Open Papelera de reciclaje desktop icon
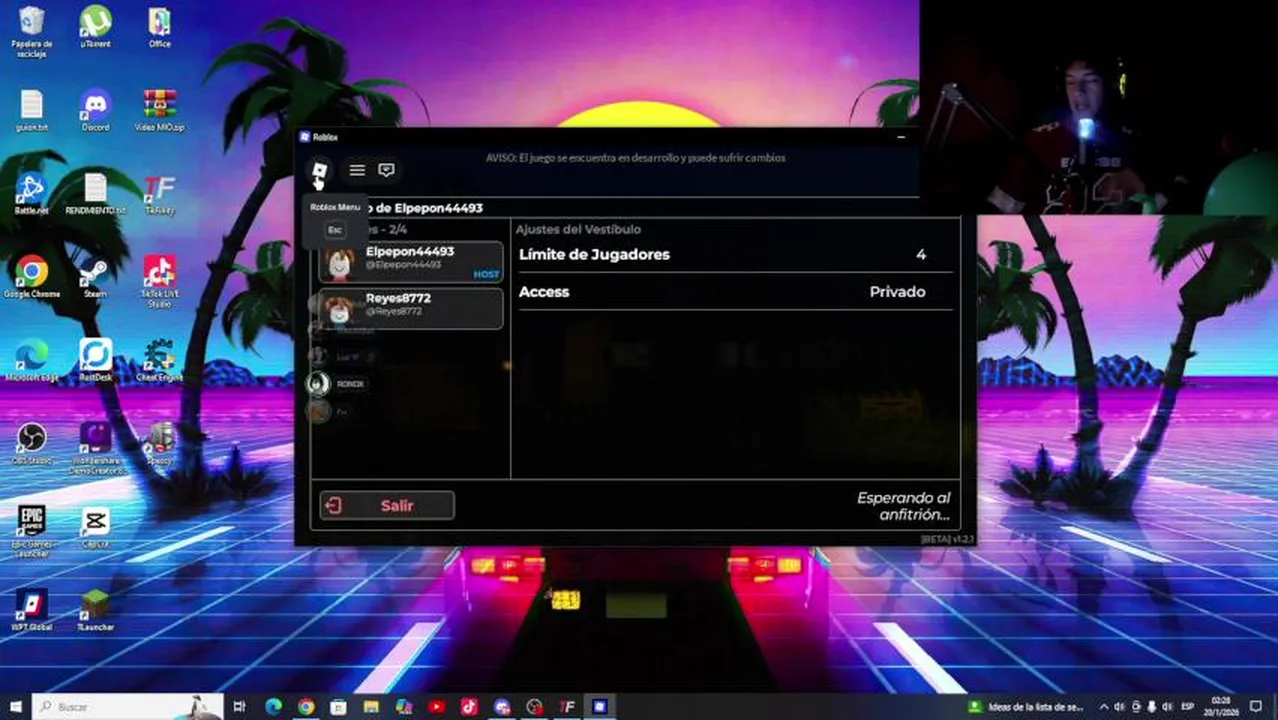Viewport: 1278px width, 720px height. coord(31,32)
